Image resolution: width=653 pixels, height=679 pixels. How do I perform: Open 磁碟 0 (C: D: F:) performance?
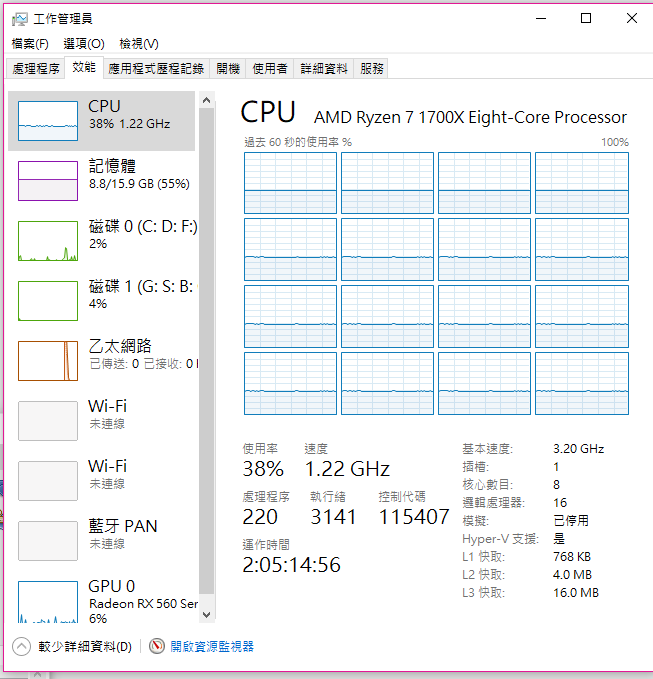click(103, 240)
